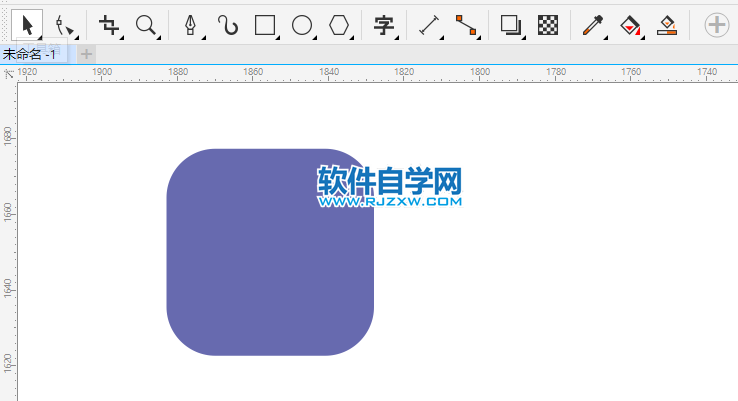Click the horizontal ruler at 1840
738x401 pixels.
(329, 74)
